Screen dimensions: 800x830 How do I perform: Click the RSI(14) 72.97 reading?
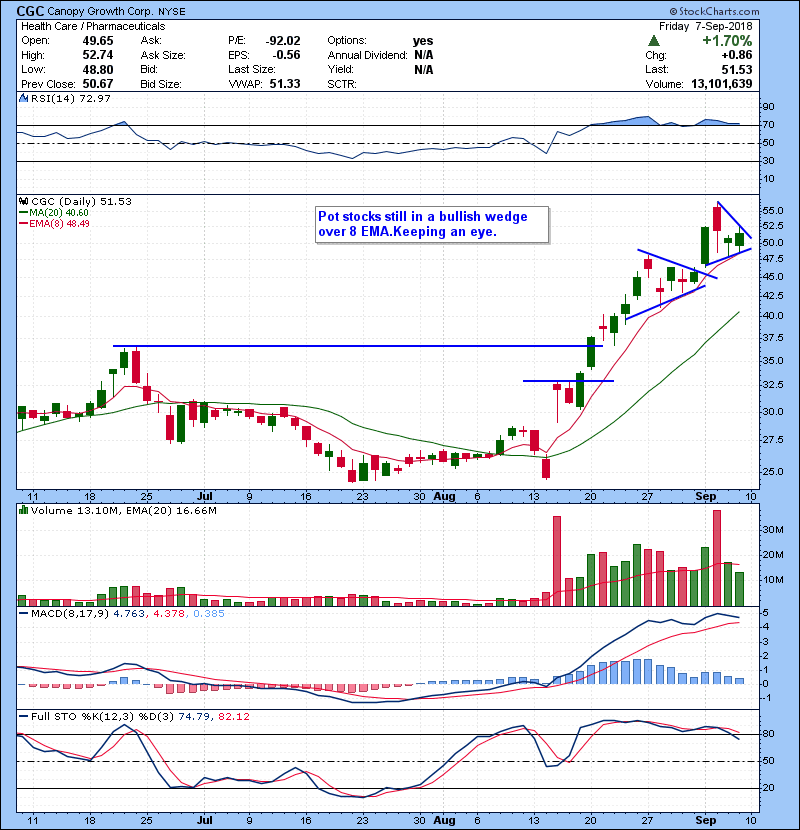tap(71, 98)
